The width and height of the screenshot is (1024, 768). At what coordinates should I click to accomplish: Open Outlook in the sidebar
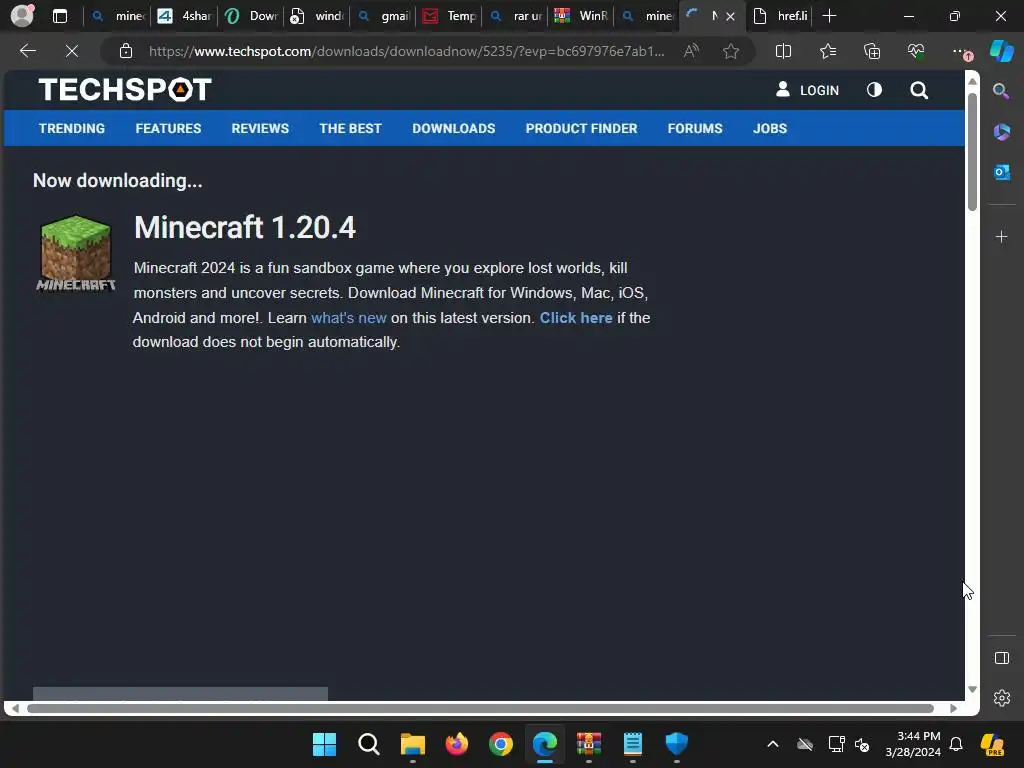tap(1001, 172)
